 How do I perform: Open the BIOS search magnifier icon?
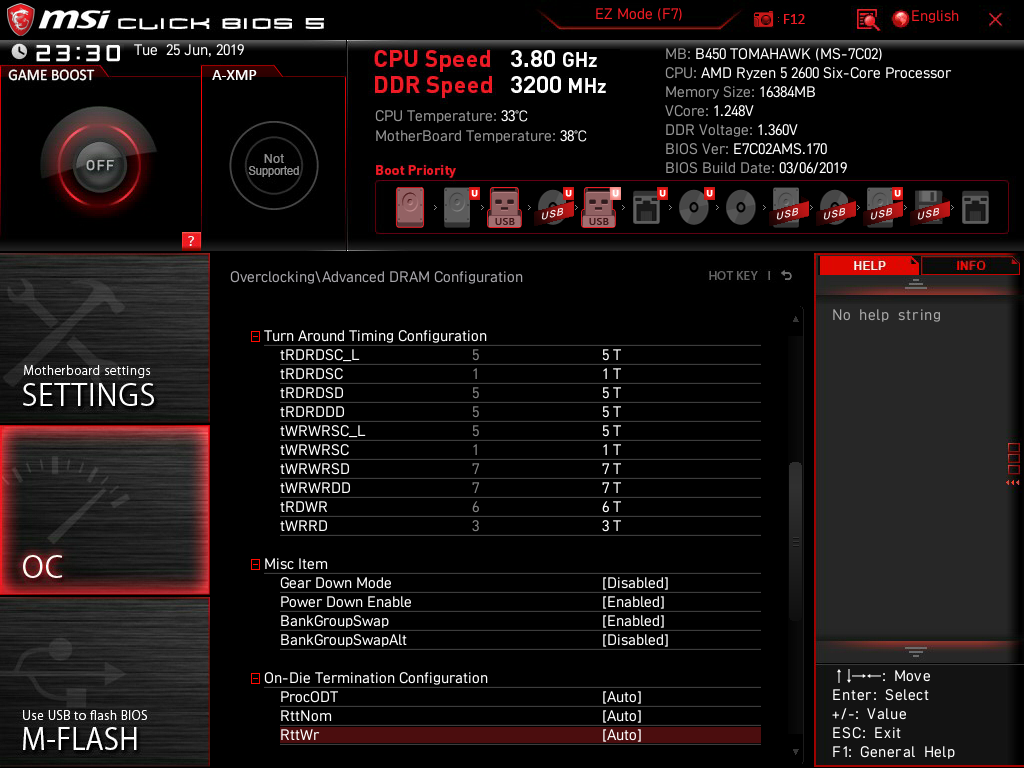tap(867, 20)
